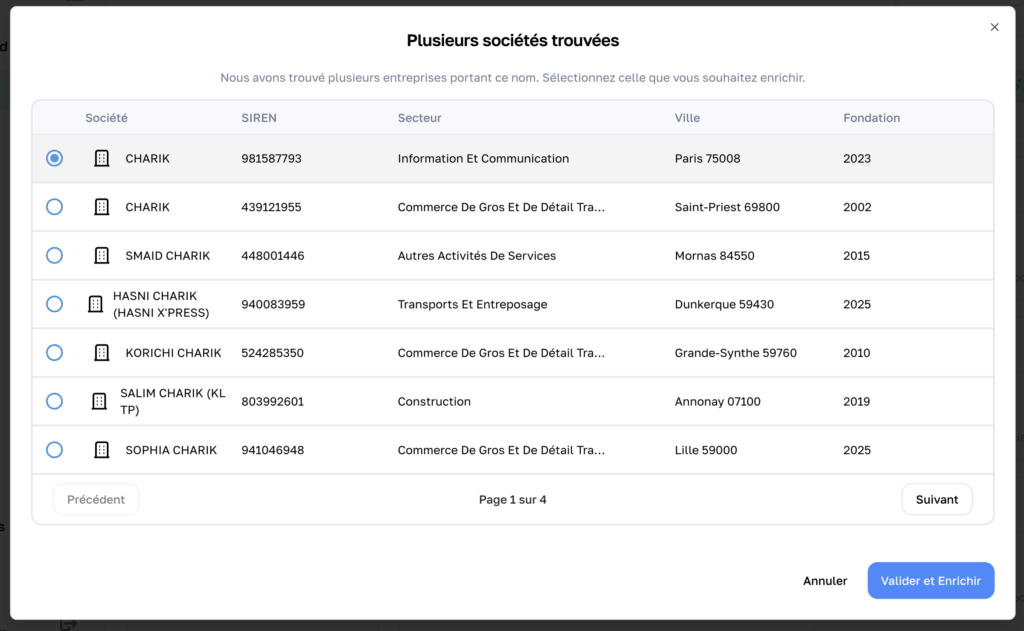Click the Transports Et Entreposage sector cell
1024x631 pixels.
pos(472,304)
